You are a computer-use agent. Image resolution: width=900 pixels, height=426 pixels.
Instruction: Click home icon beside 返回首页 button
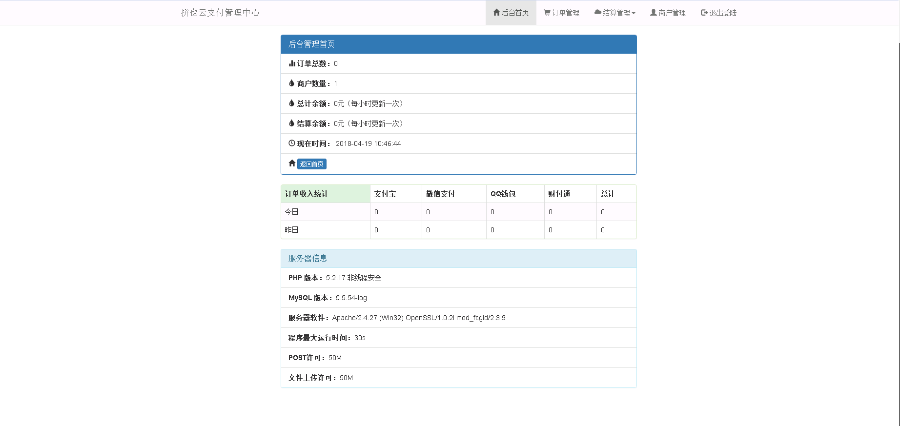tap(292, 164)
